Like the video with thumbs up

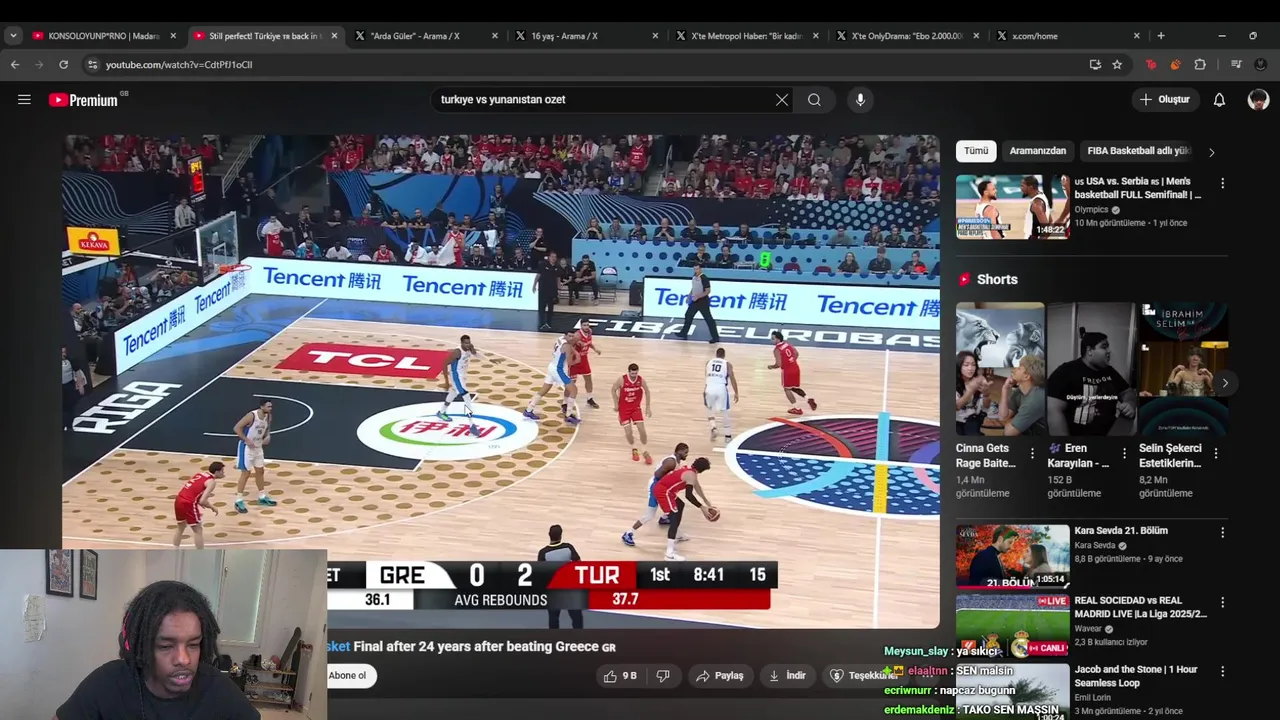[x=620, y=676]
